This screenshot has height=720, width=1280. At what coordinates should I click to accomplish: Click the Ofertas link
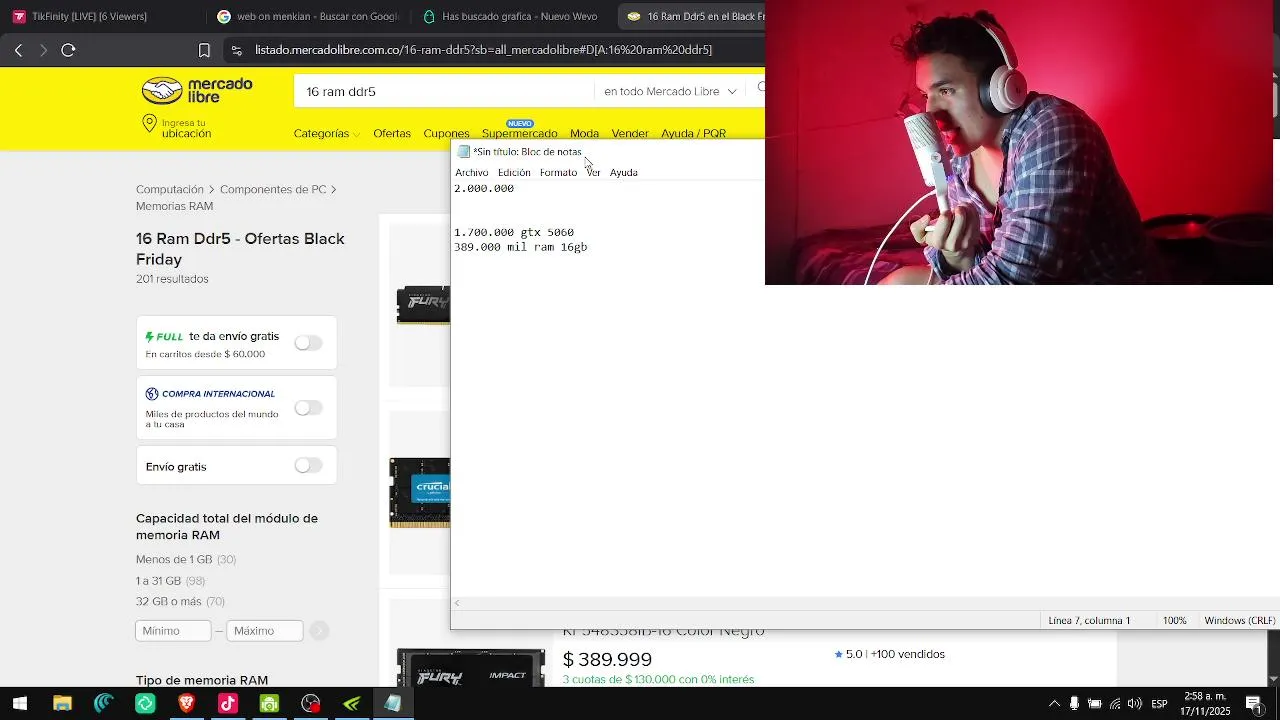[x=392, y=133]
